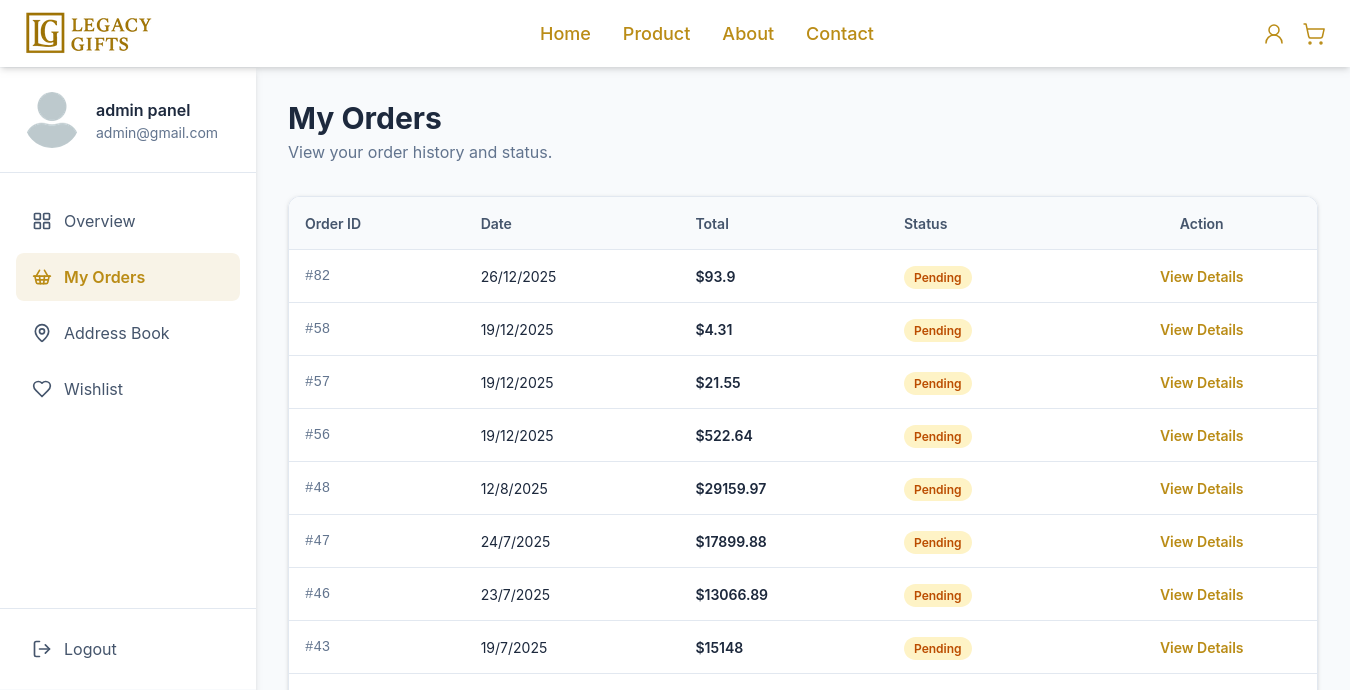View details for order #47
The height and width of the screenshot is (690, 1350).
click(x=1201, y=542)
